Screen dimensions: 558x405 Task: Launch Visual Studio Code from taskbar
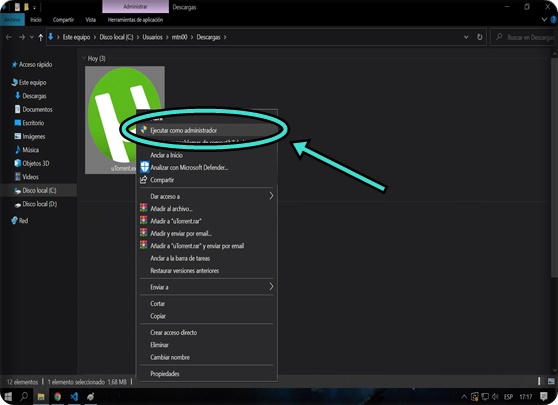pos(74,396)
